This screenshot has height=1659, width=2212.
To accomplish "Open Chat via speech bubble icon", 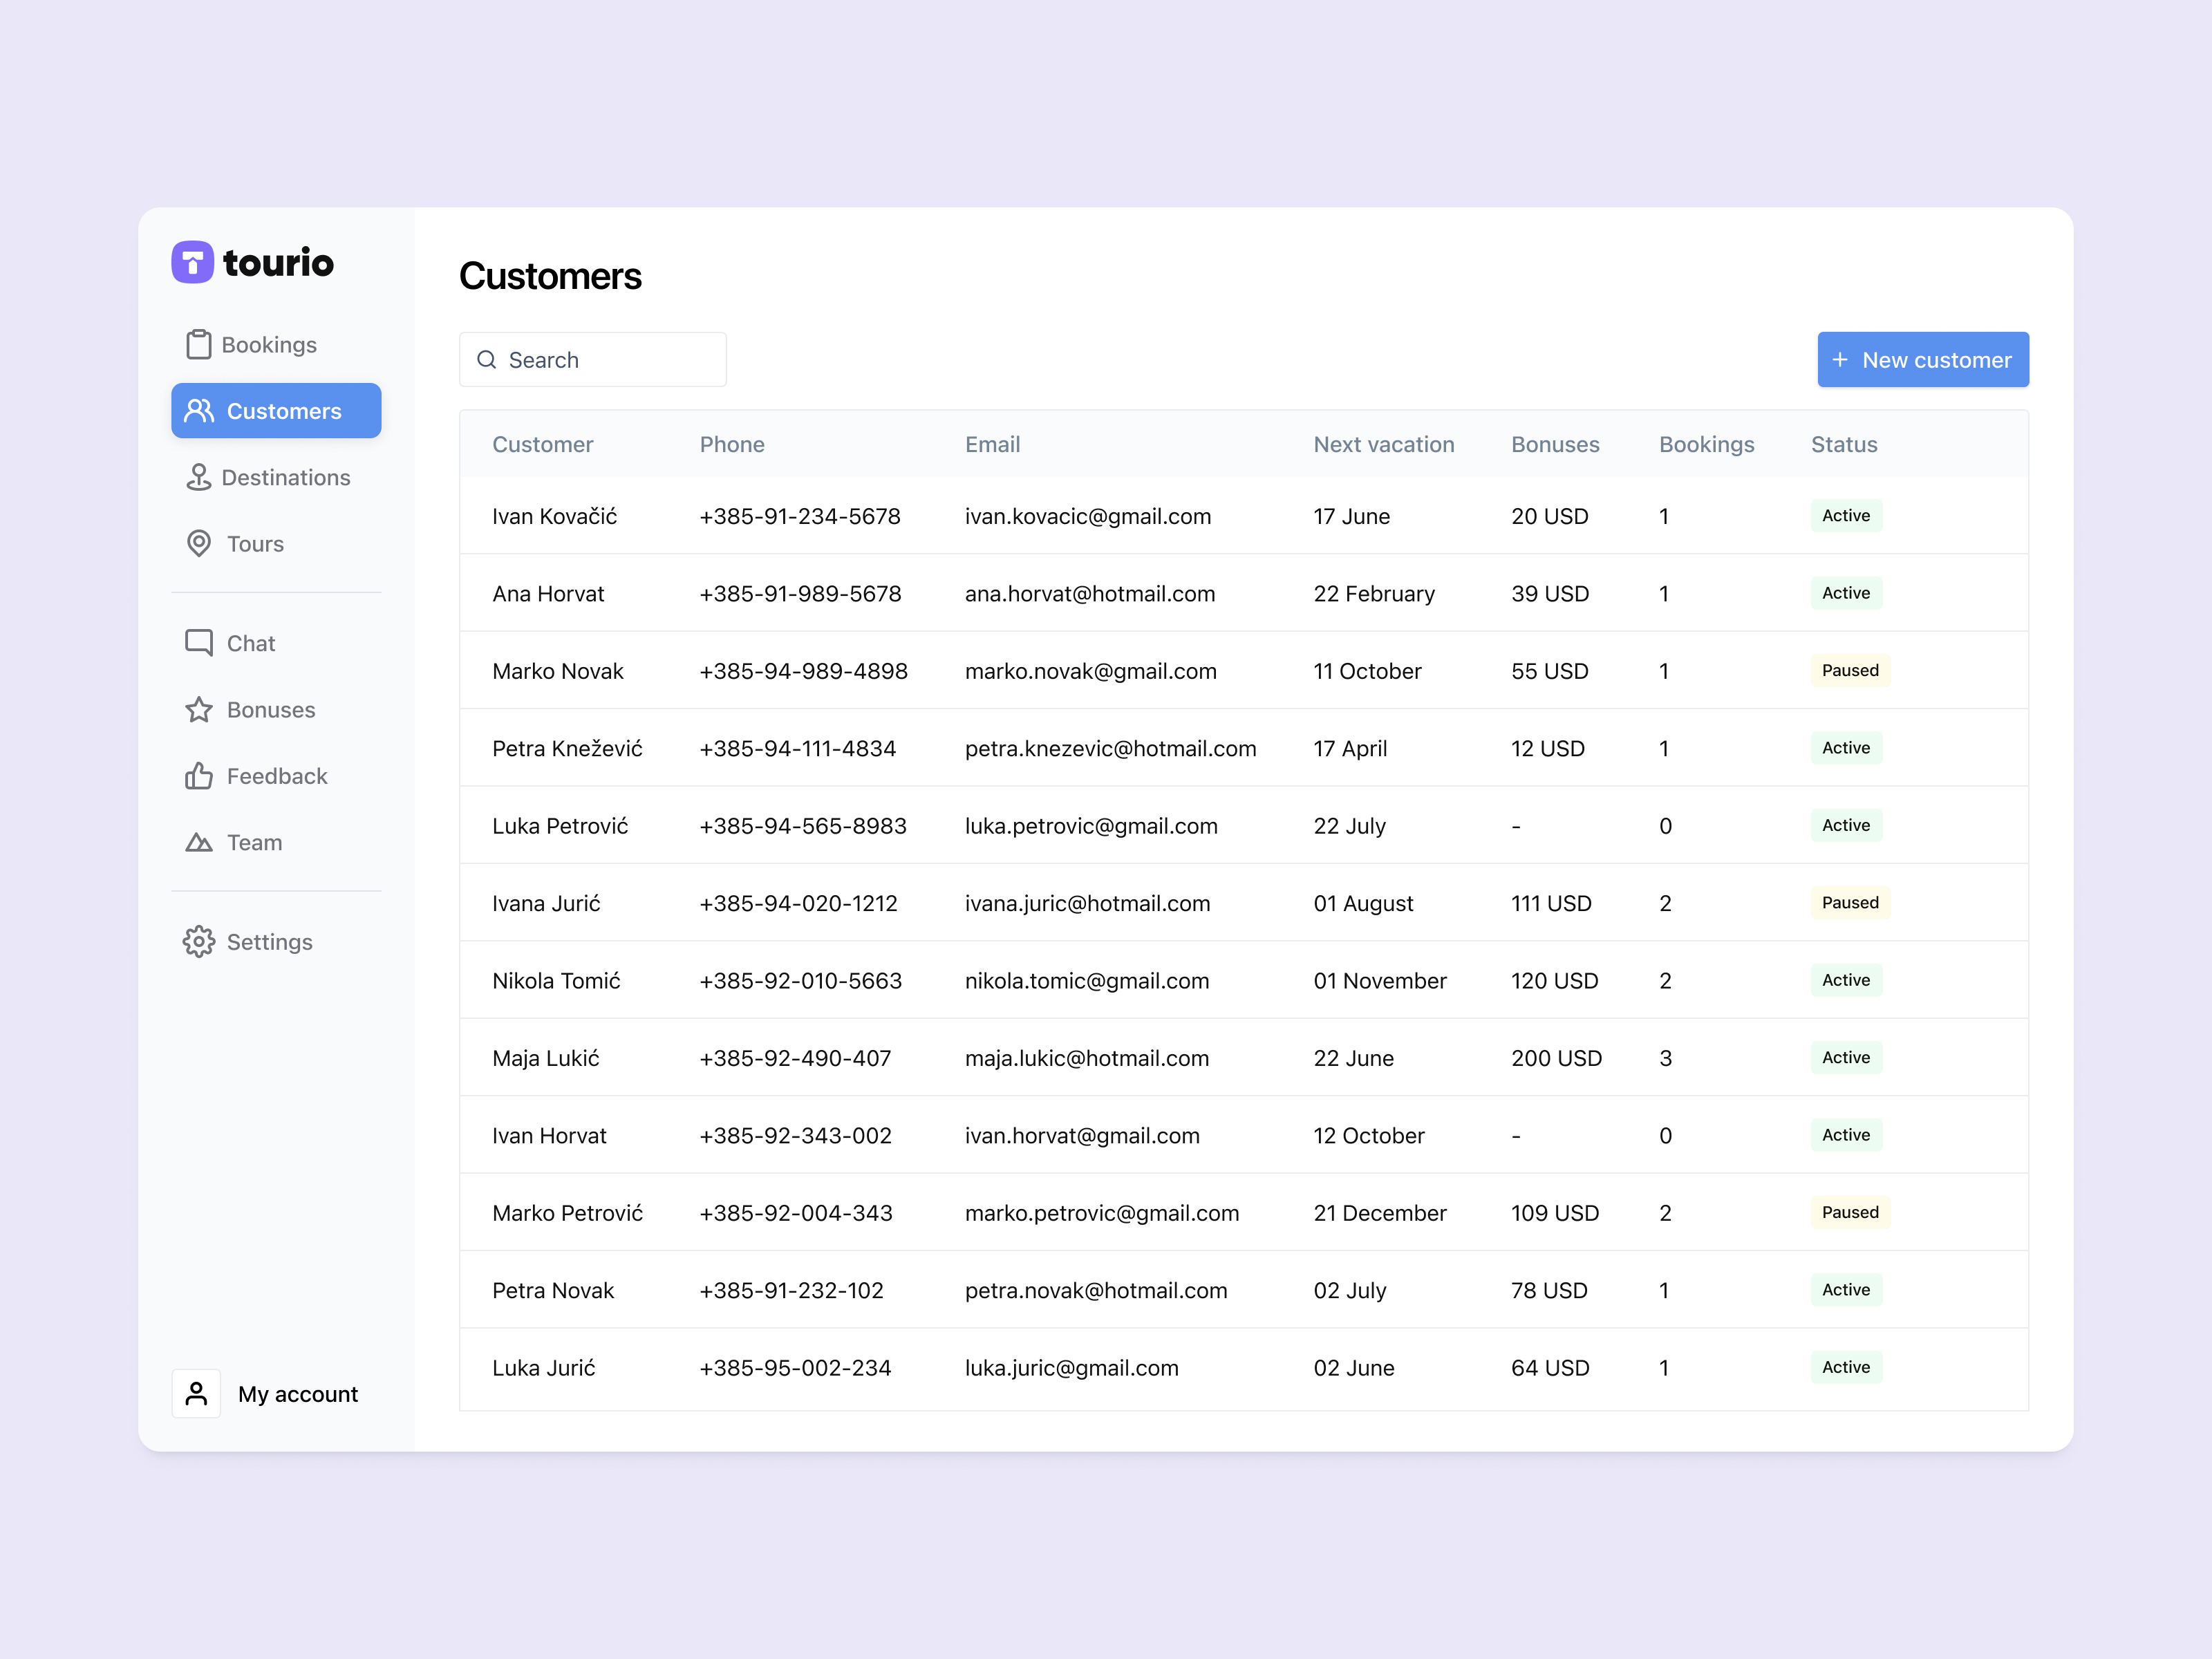I will coord(198,642).
